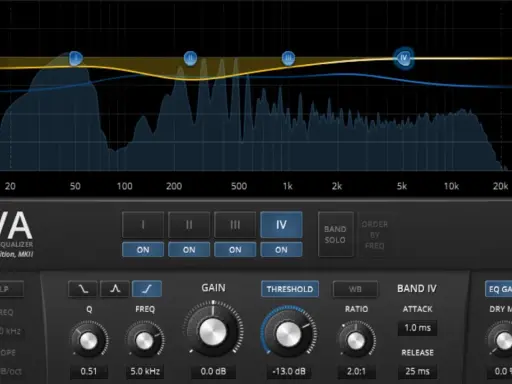Viewport: 512px width, 384px height.
Task: Toggle the EQ Gain button
Action: tap(499, 289)
